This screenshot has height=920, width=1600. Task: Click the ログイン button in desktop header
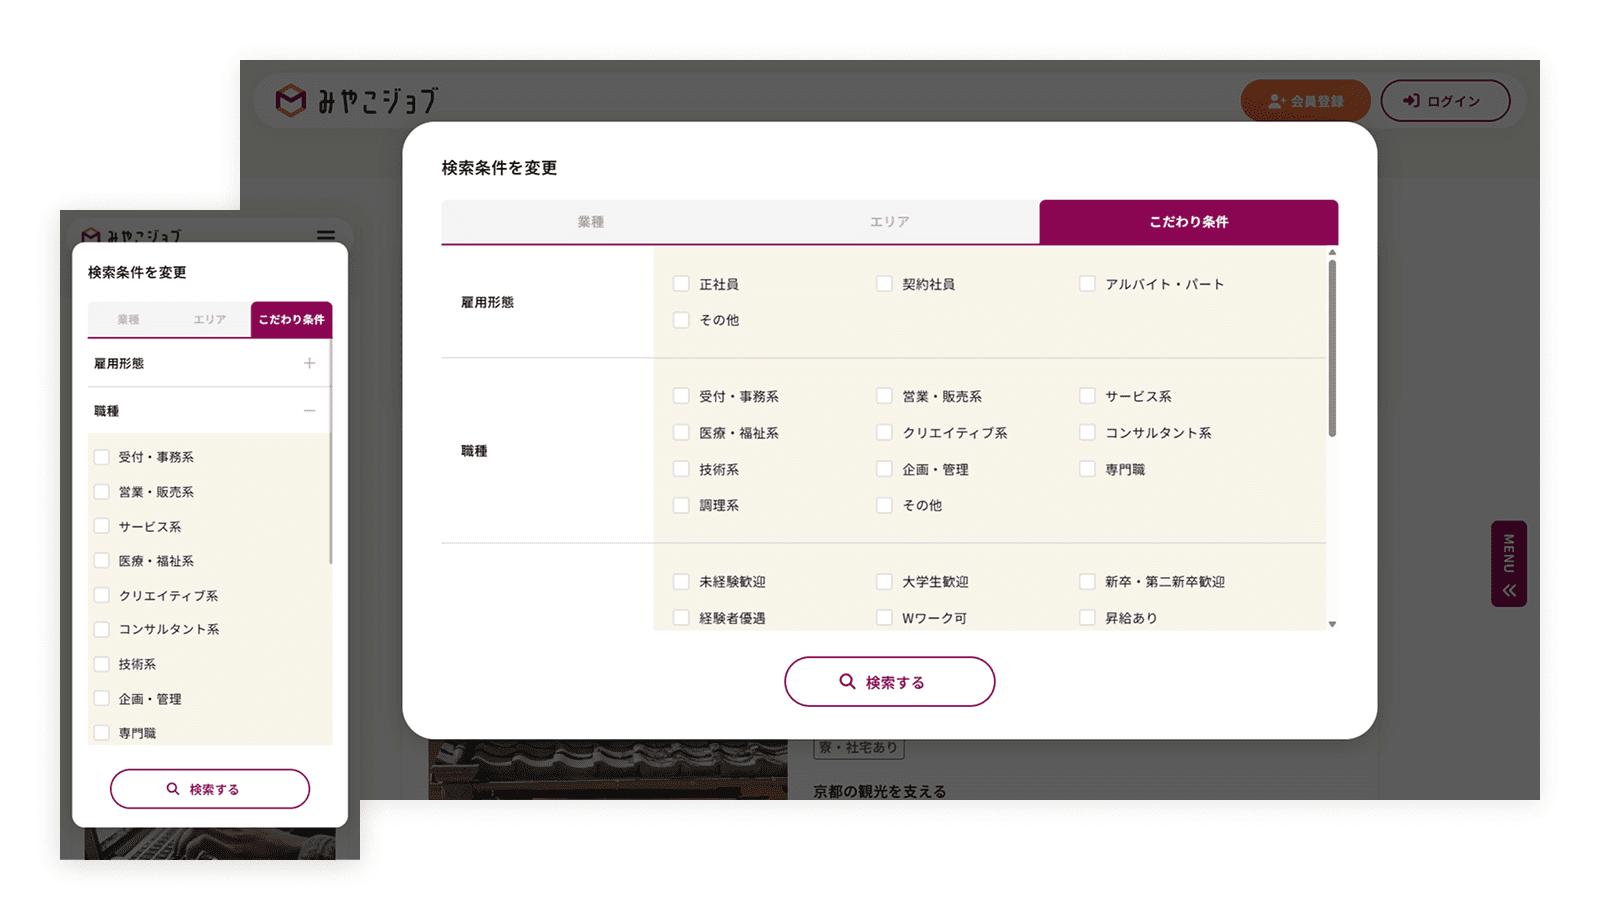1445,101
